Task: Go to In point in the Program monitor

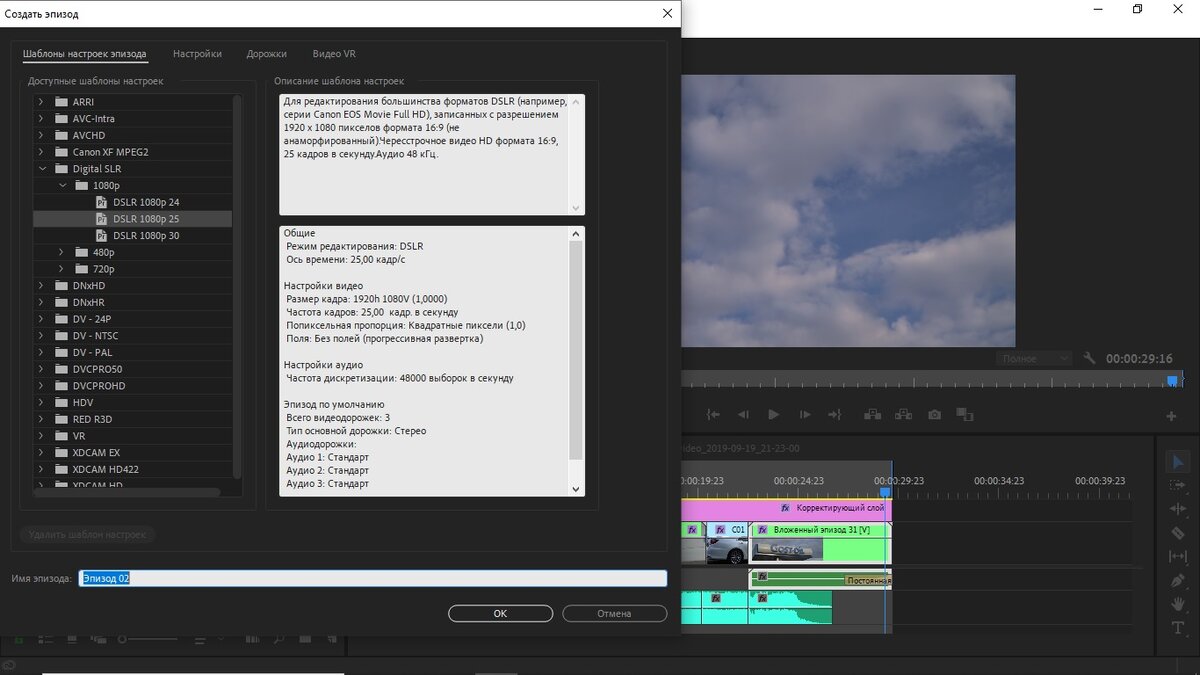Action: tap(712, 414)
